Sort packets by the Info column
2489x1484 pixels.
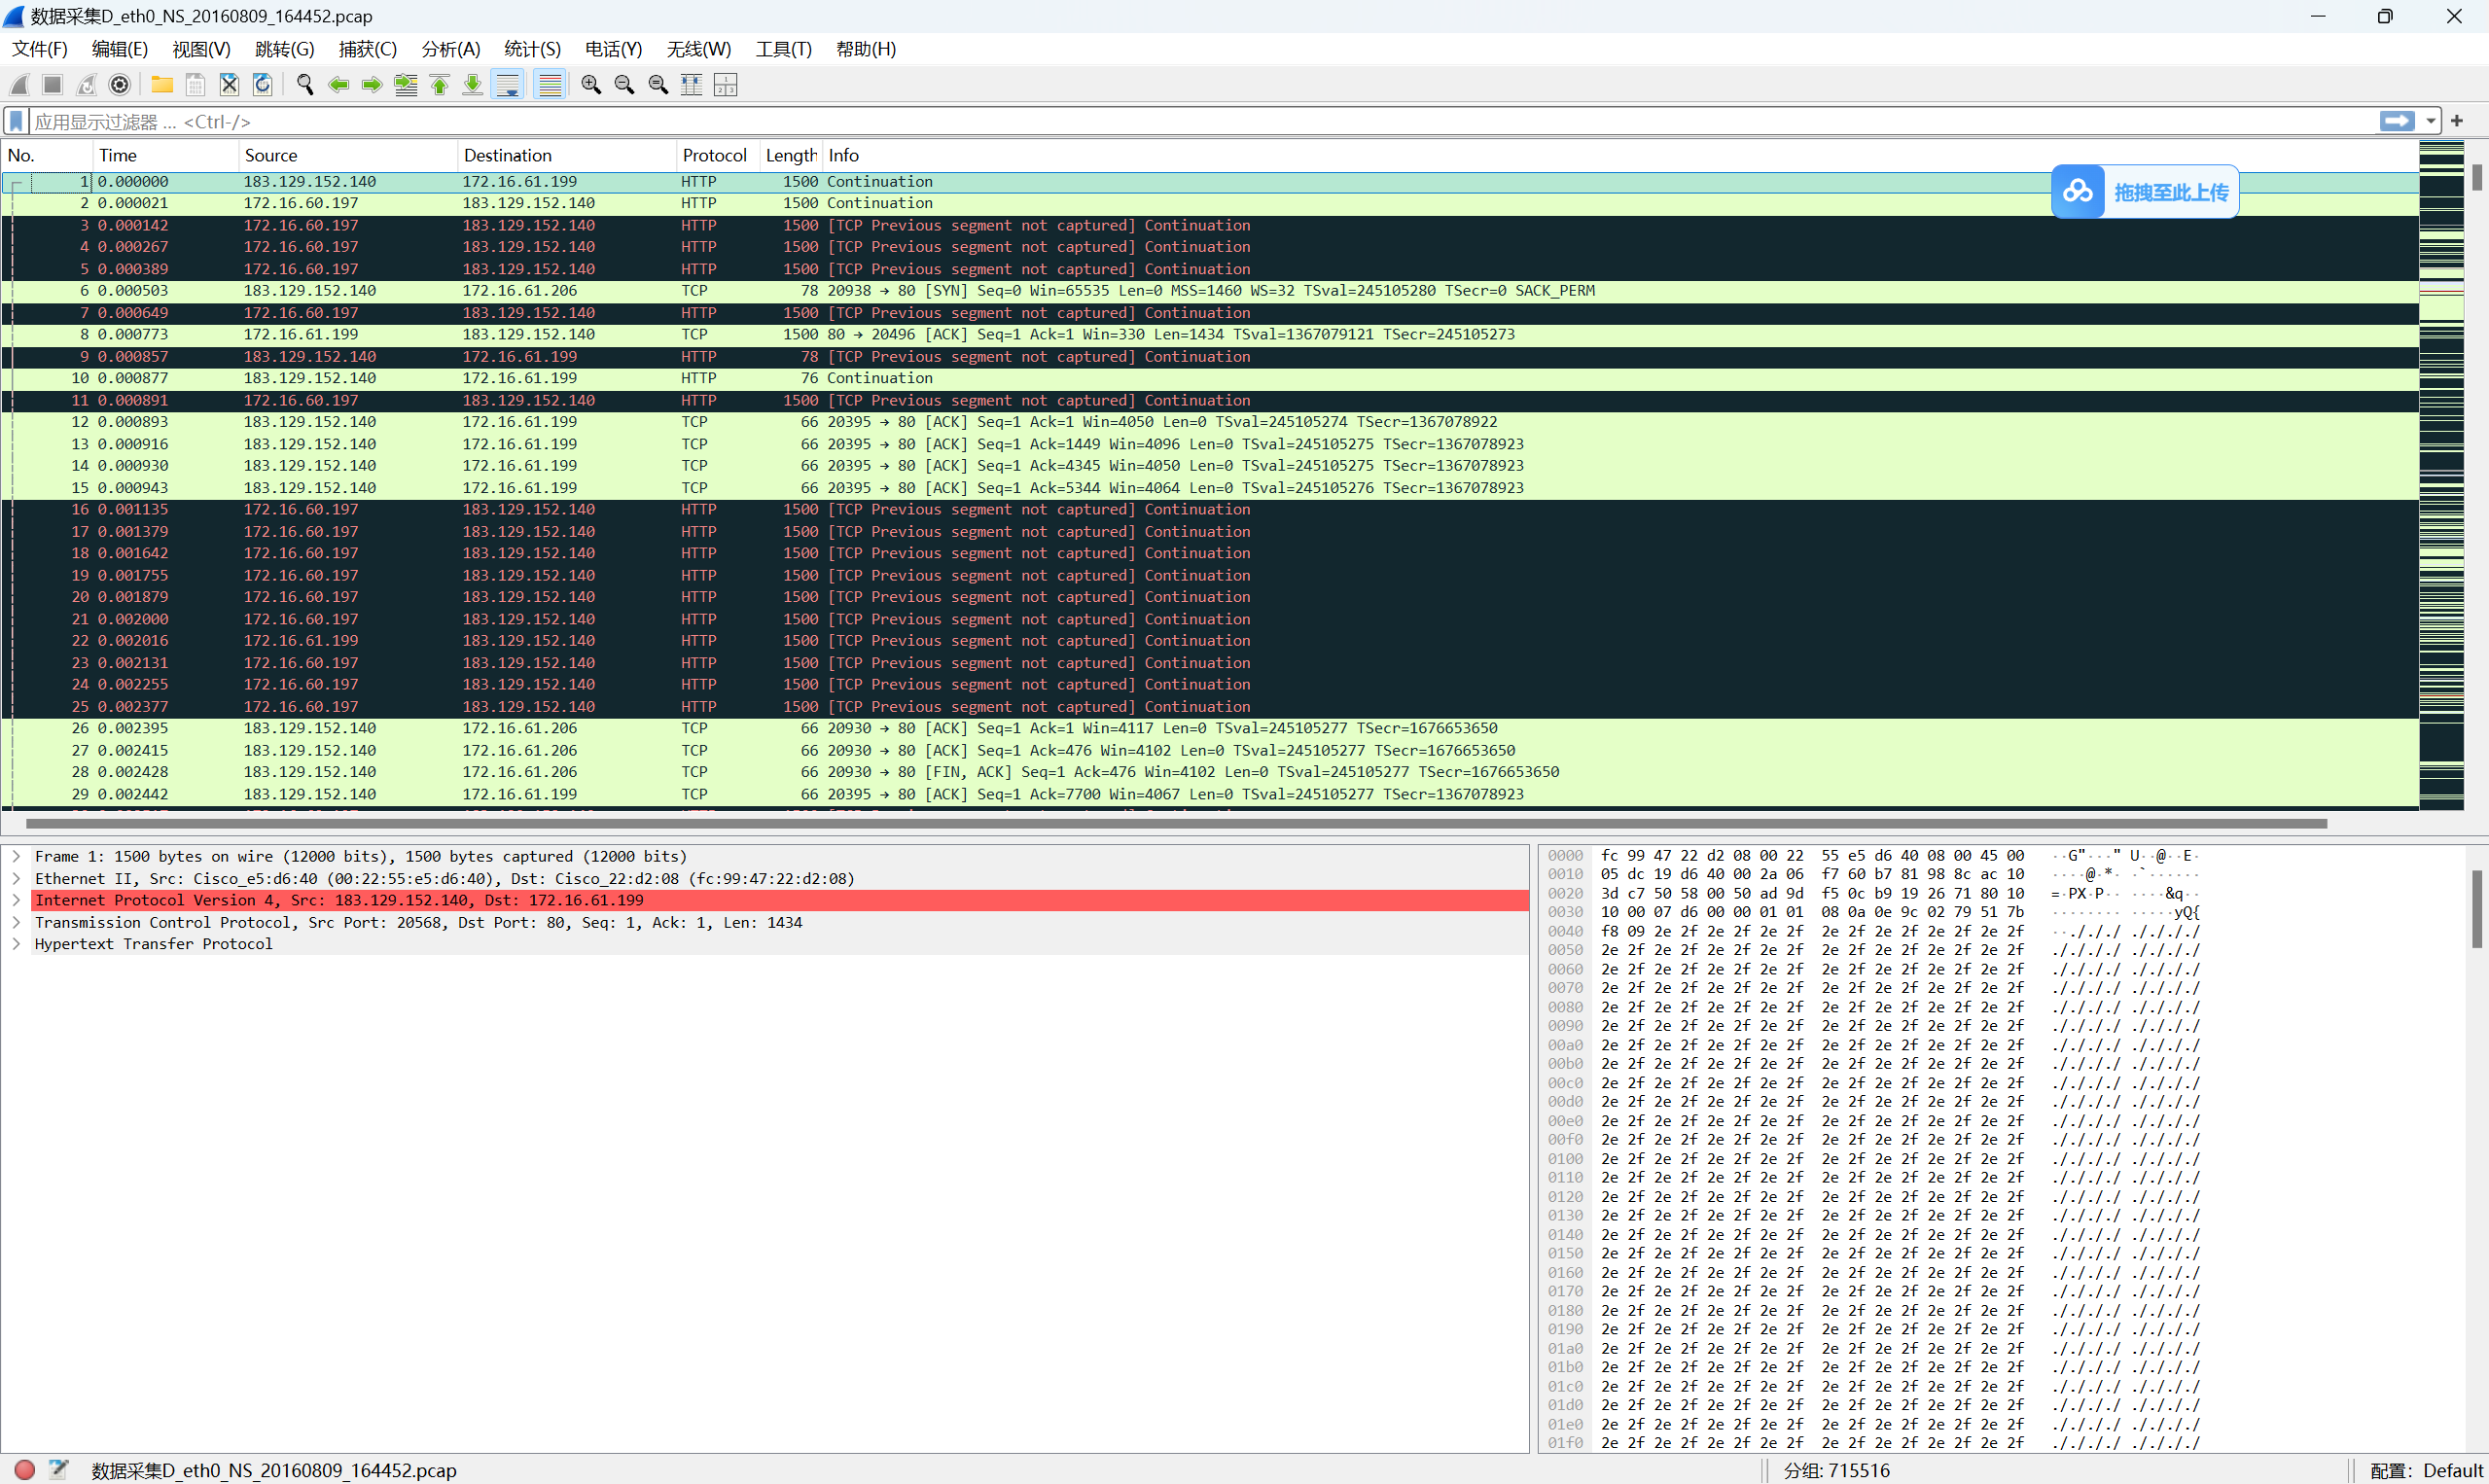[1620, 155]
